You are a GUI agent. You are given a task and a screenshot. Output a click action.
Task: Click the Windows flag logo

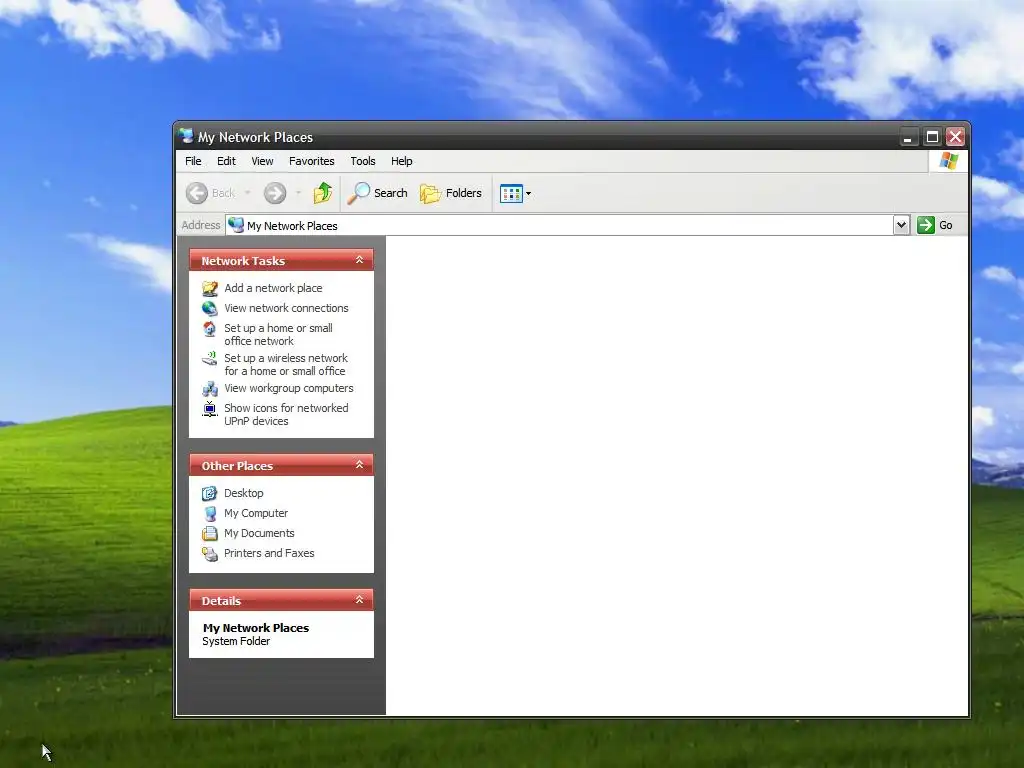[x=948, y=161]
